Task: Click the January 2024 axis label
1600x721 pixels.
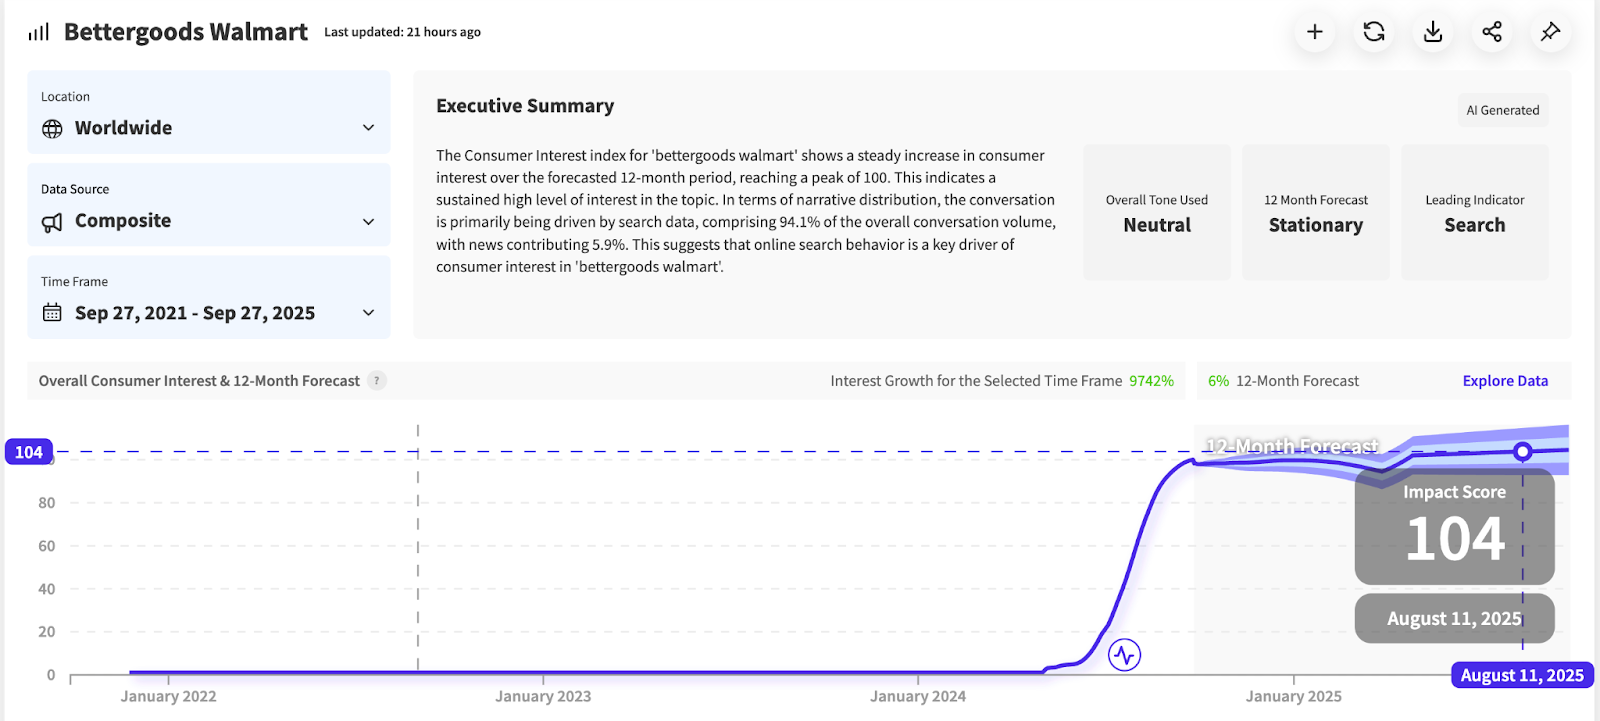Action: coord(918,696)
